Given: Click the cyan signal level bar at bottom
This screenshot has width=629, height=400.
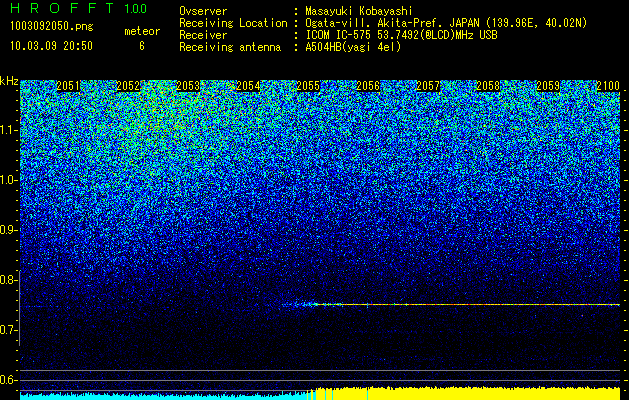Looking at the screenshot, I should (164, 396).
